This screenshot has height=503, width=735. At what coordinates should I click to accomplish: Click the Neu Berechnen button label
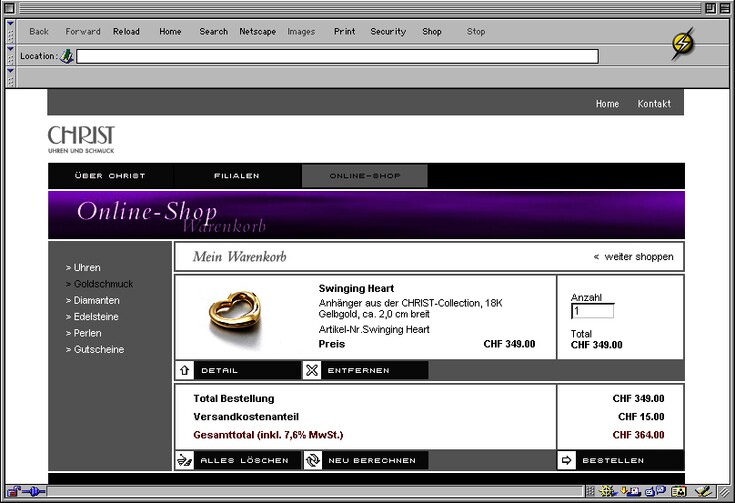pos(372,460)
